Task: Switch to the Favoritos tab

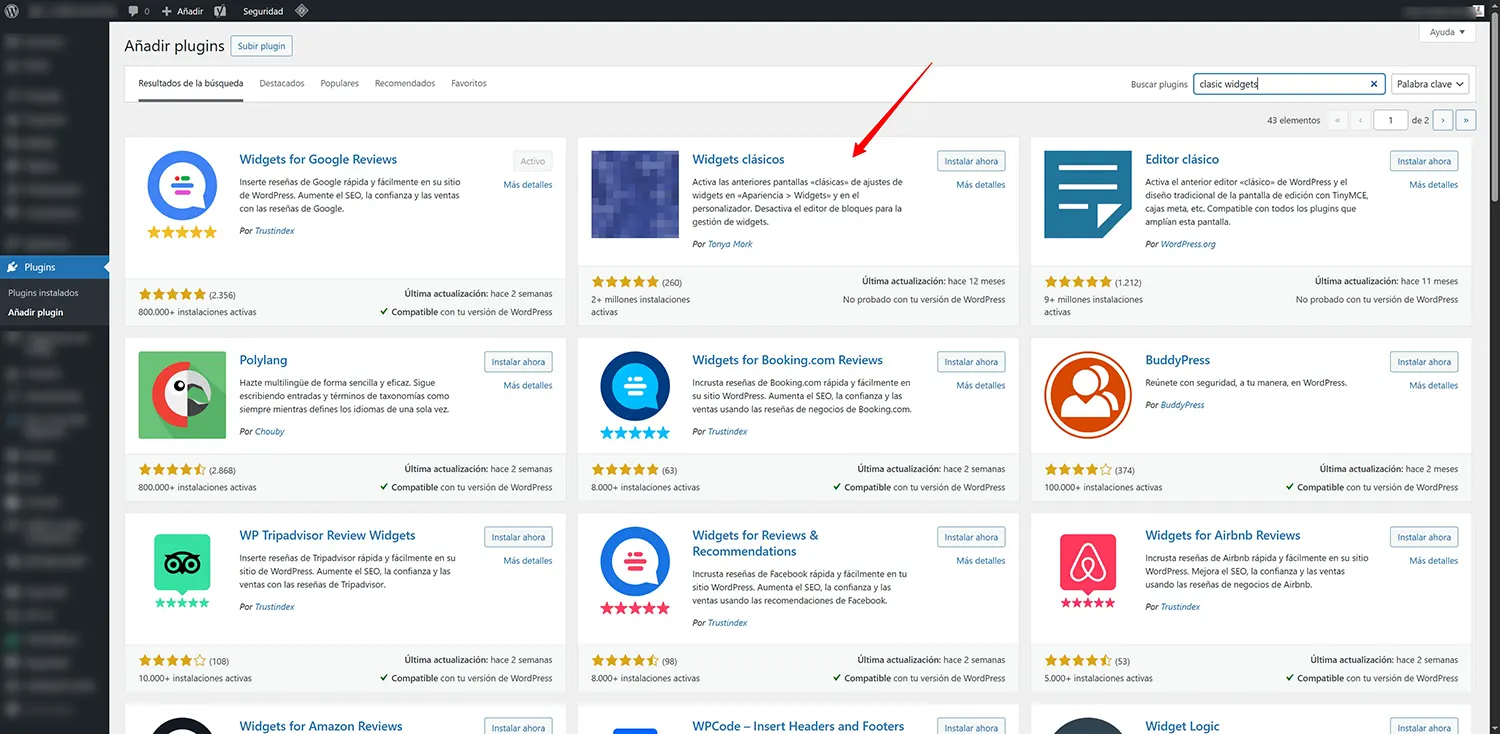Action: [469, 83]
